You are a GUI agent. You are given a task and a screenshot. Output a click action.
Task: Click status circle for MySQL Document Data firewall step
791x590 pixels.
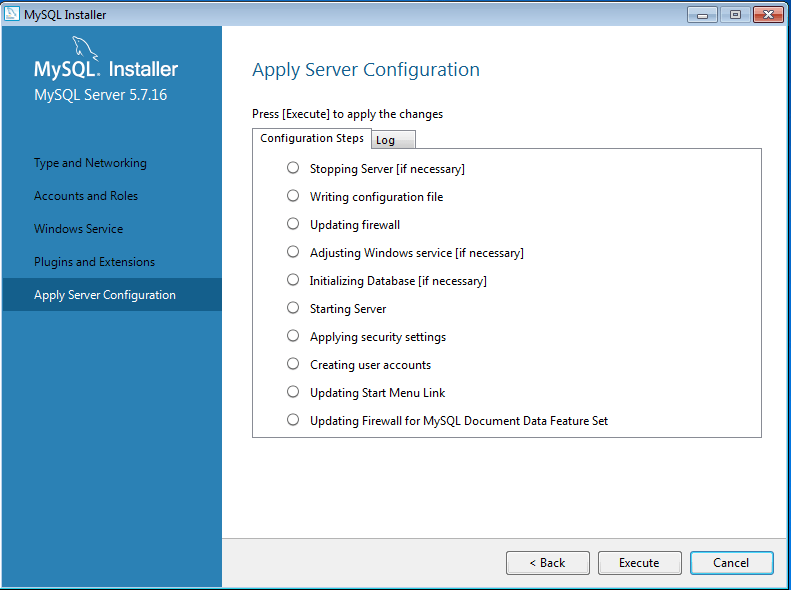coord(293,419)
